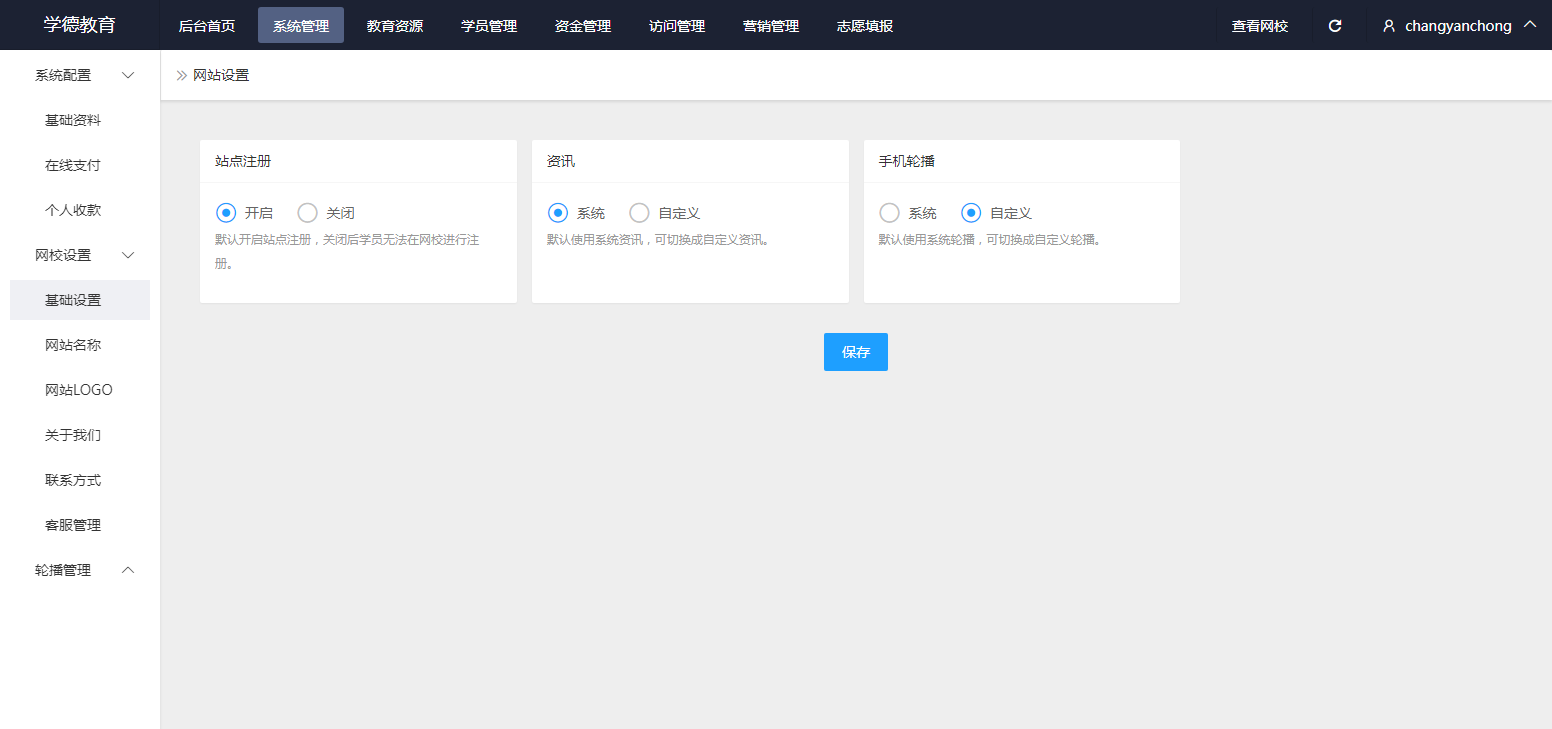Open 营销管理 top menu

pyautogui.click(x=771, y=26)
